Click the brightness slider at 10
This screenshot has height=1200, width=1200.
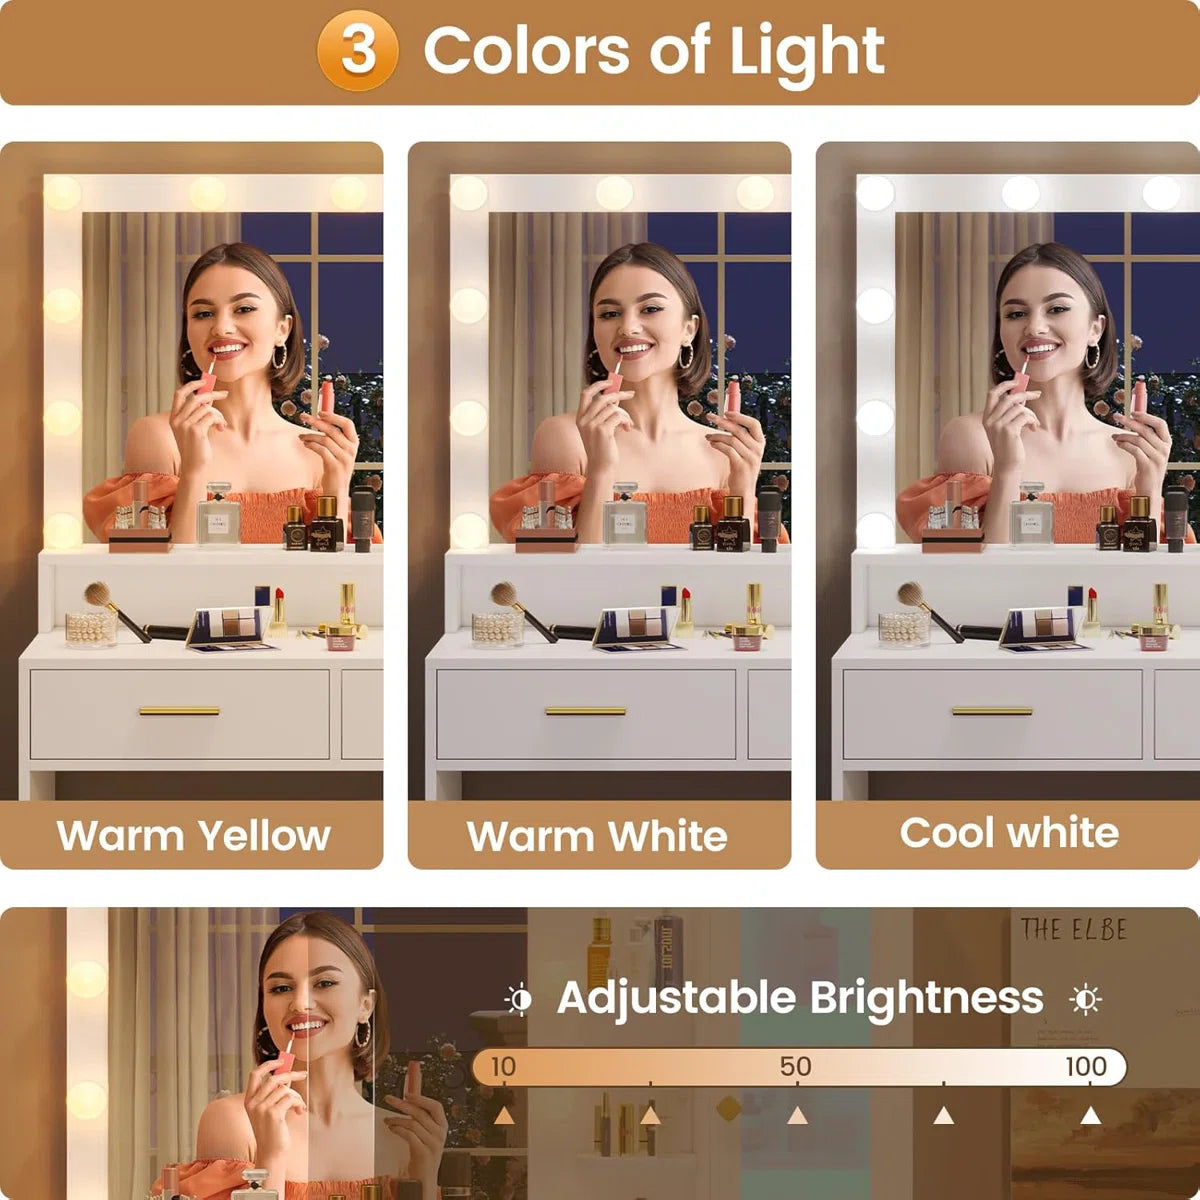click(x=503, y=1066)
